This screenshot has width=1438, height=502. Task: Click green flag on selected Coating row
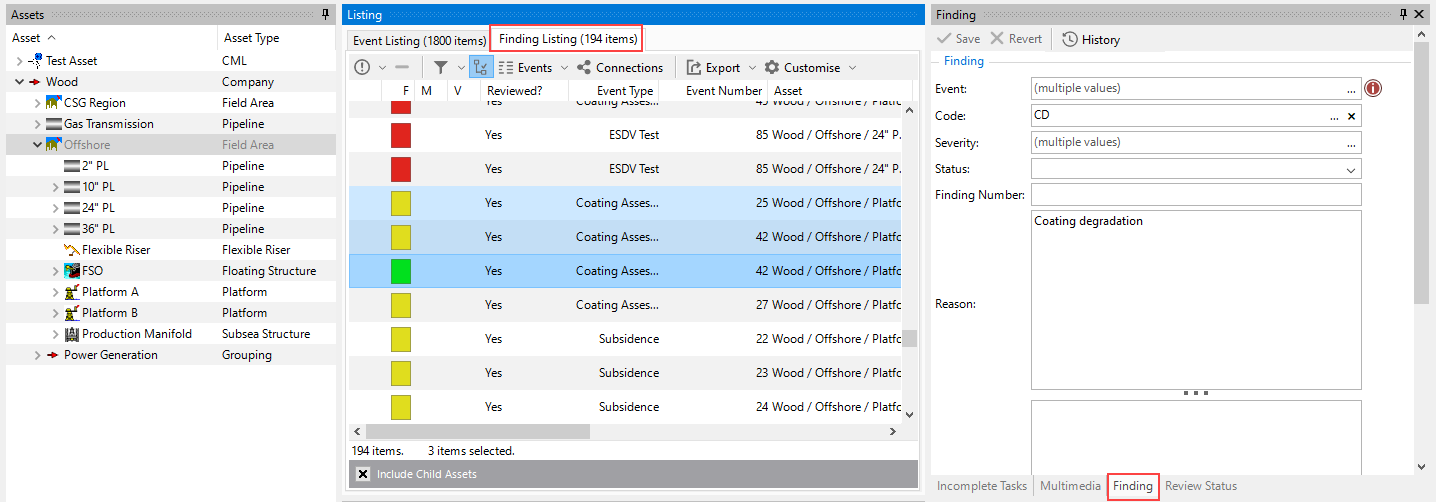tap(401, 271)
